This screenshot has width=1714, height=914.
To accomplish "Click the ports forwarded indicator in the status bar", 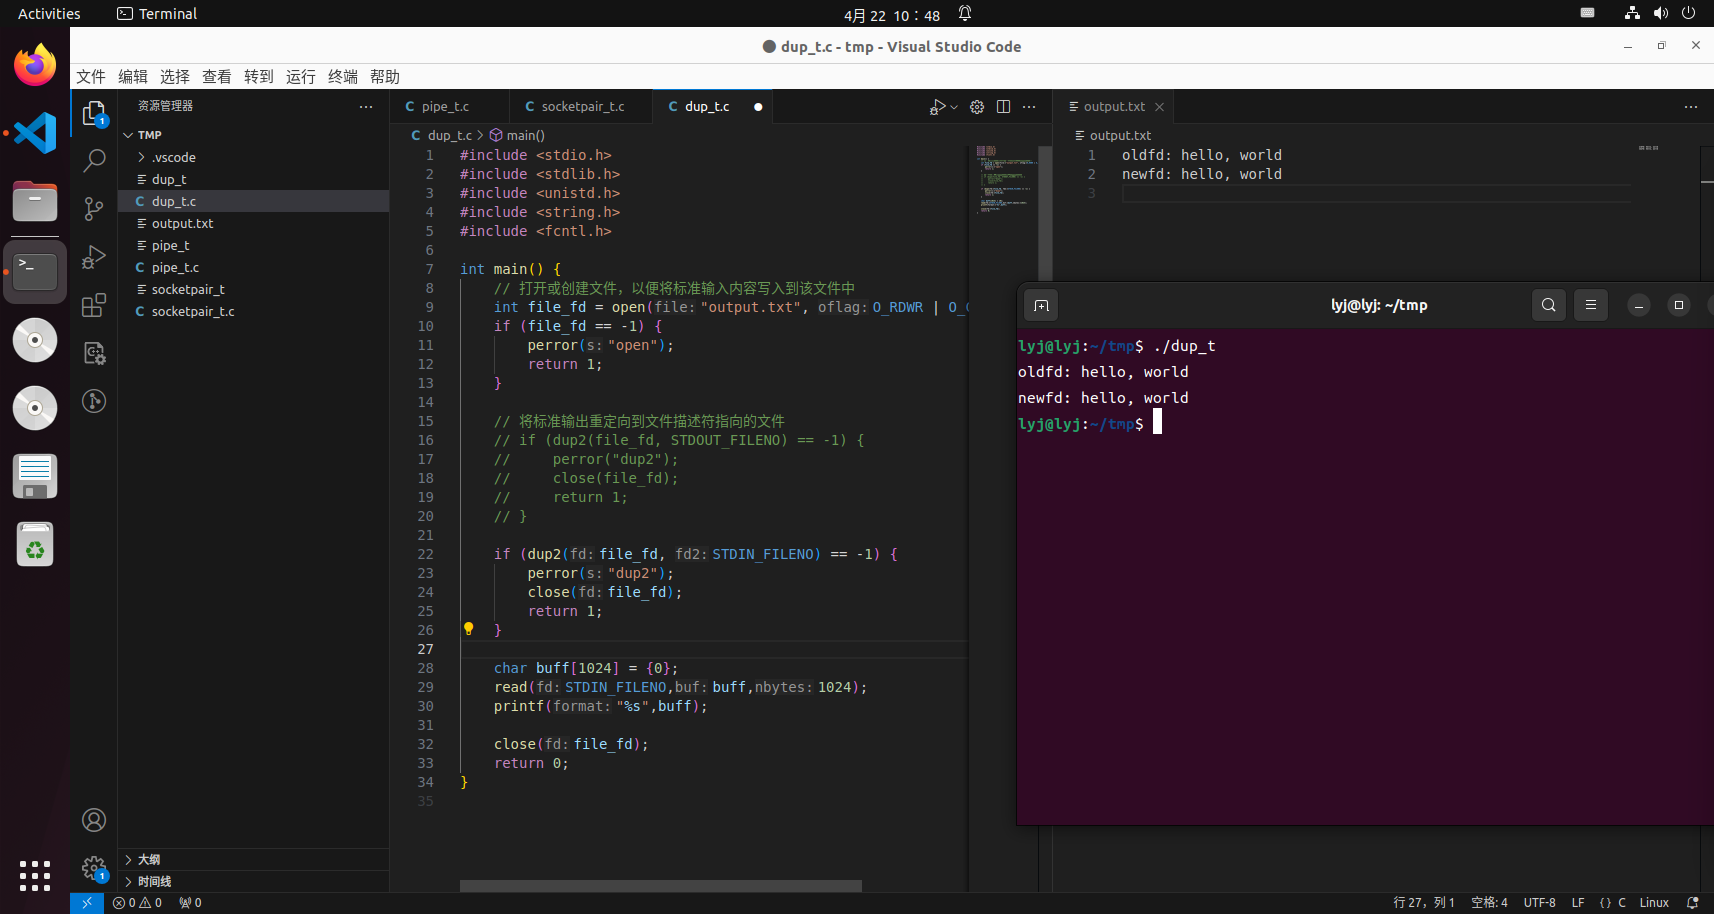I will [190, 903].
